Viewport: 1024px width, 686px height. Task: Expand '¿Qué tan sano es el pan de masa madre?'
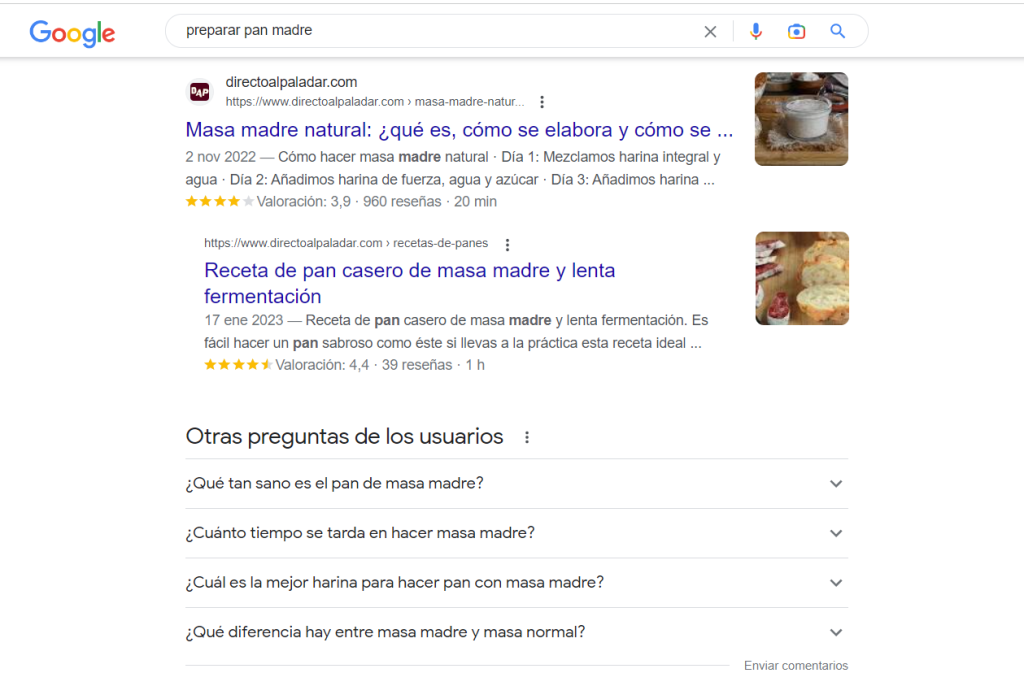tap(517, 483)
